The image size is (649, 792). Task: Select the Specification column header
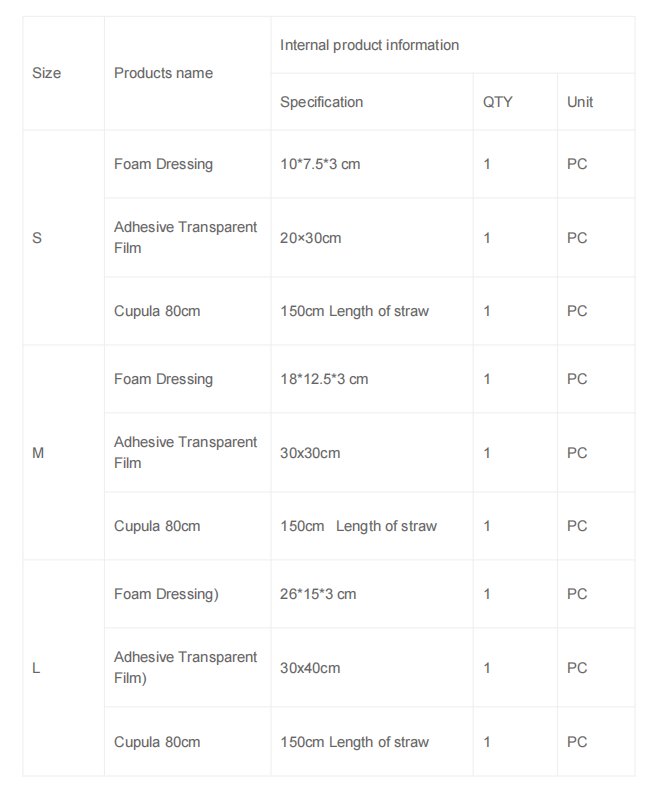322,102
